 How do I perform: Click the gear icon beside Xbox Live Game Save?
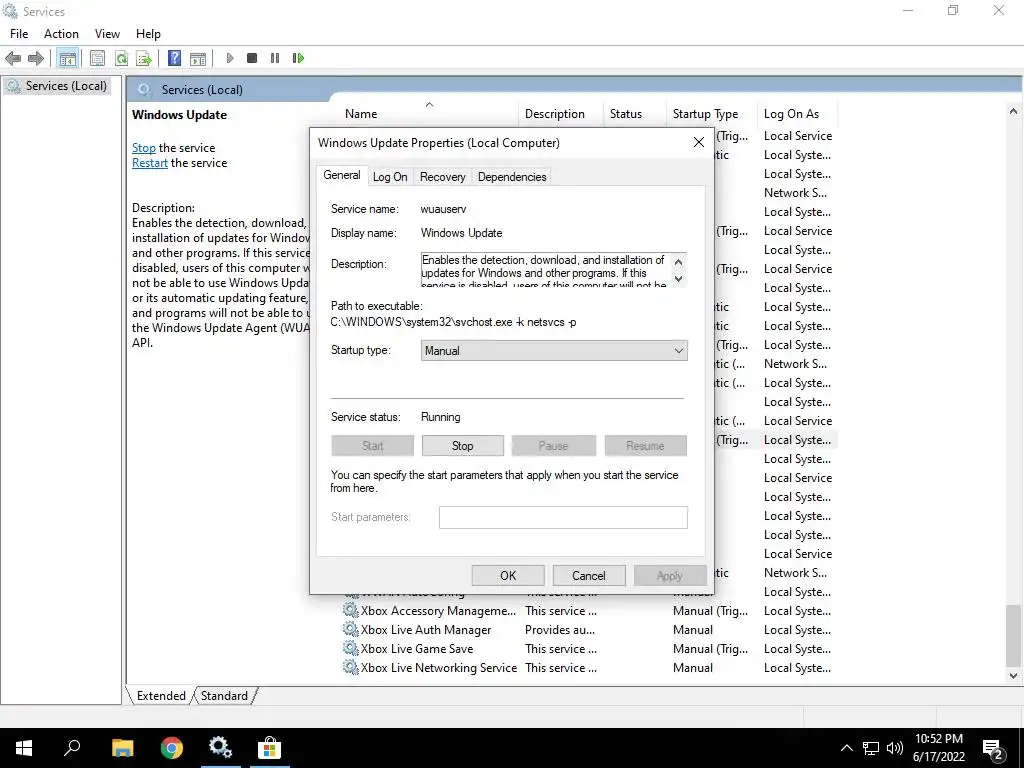click(351, 648)
